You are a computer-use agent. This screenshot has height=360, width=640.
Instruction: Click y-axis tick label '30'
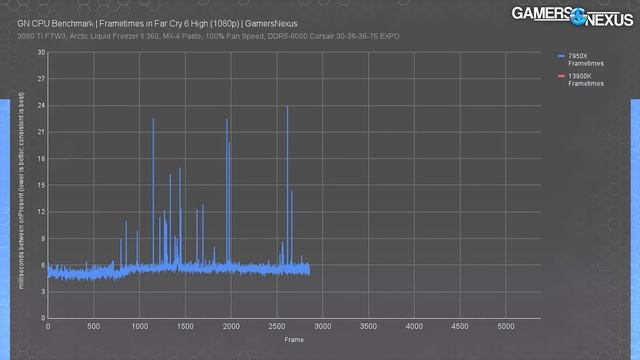click(x=41, y=52)
